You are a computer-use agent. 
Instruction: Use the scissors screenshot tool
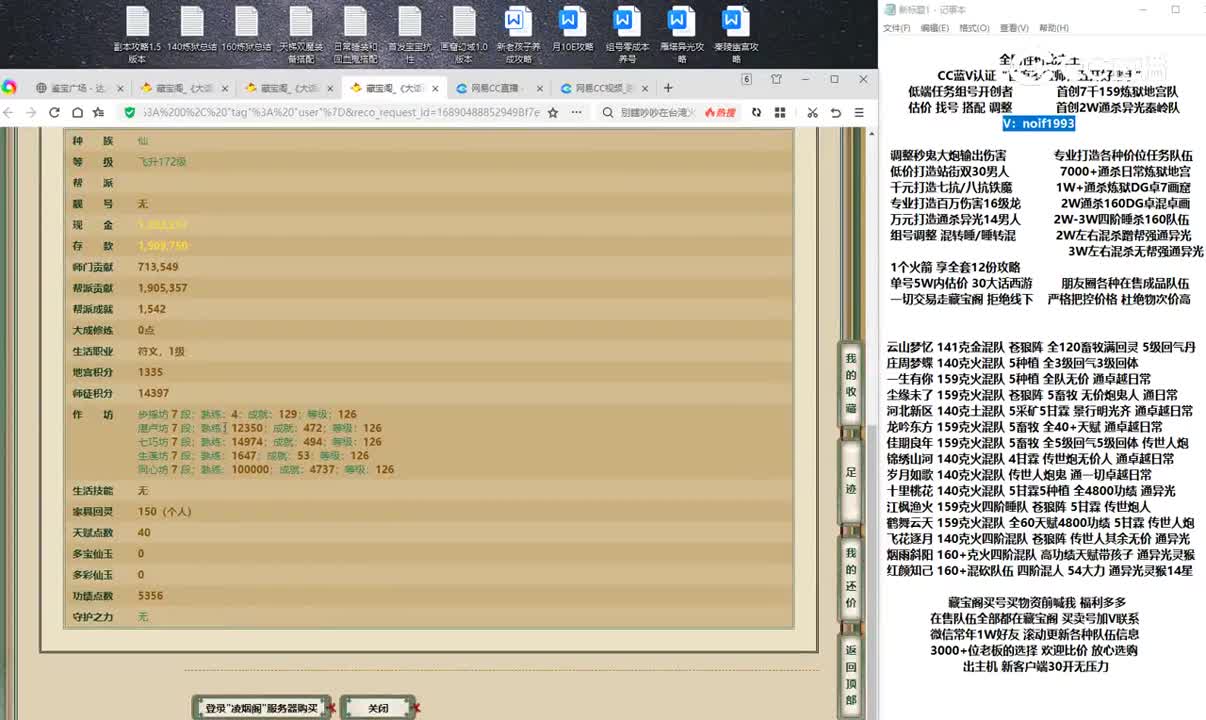click(x=813, y=113)
